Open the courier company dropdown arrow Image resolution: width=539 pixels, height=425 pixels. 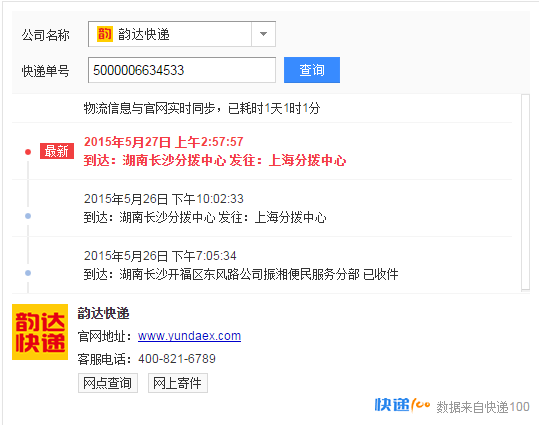(x=263, y=34)
